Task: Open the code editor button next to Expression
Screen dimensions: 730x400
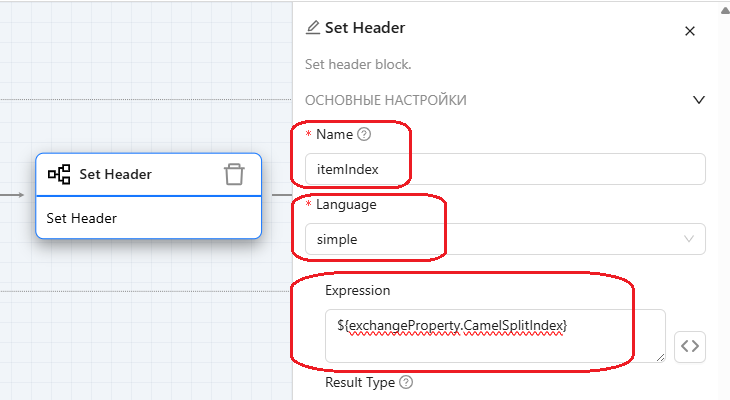Action: [x=690, y=345]
